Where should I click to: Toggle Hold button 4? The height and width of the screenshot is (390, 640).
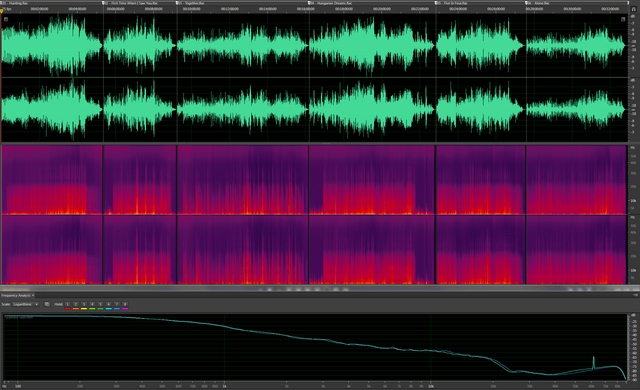point(92,304)
